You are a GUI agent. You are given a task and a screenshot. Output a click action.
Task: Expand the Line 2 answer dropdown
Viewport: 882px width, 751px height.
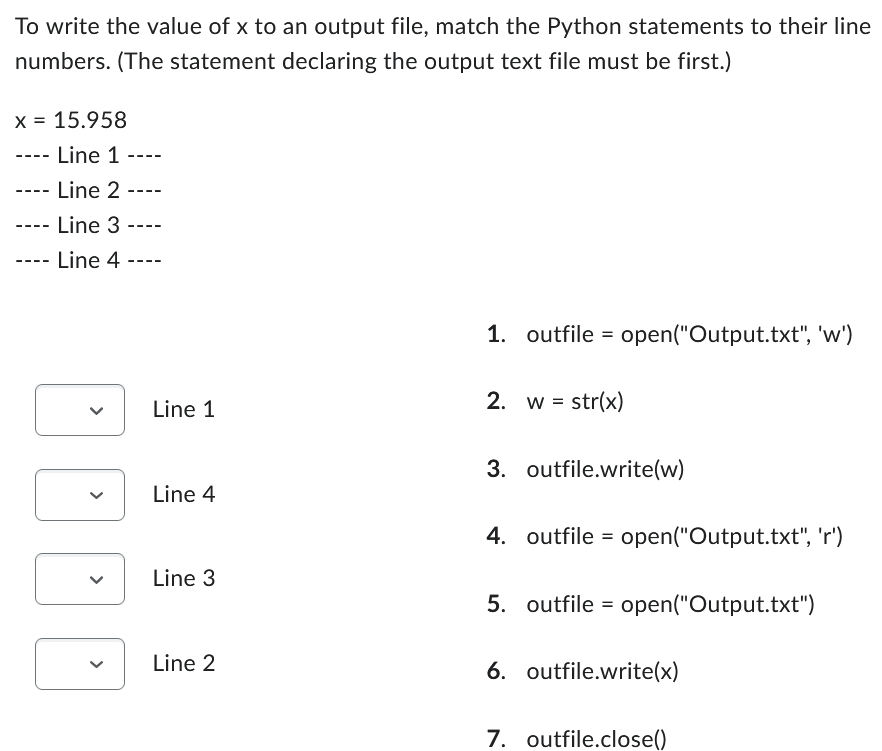click(x=79, y=663)
